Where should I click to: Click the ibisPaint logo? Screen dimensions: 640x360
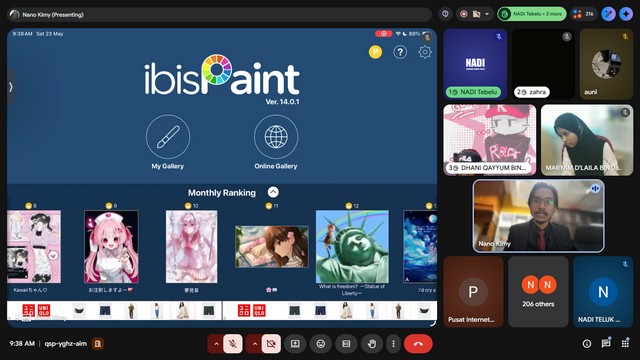pos(222,75)
